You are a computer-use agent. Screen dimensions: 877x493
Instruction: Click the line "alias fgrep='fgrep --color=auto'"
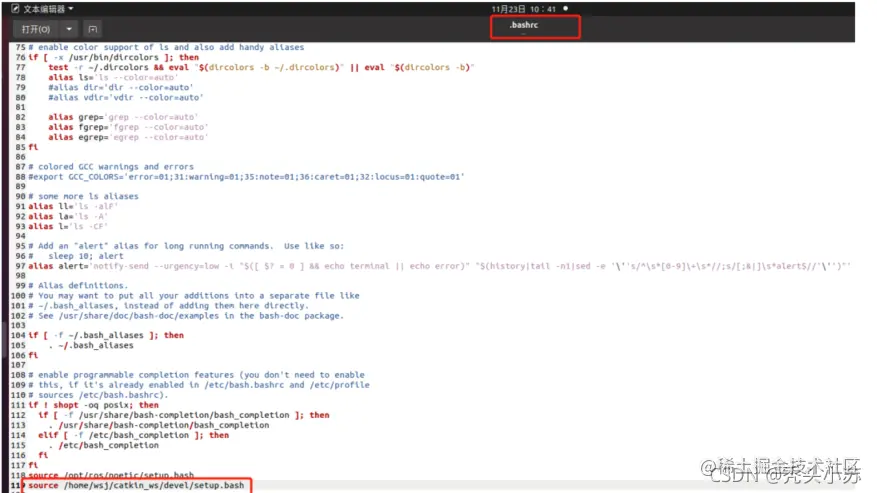(128, 128)
